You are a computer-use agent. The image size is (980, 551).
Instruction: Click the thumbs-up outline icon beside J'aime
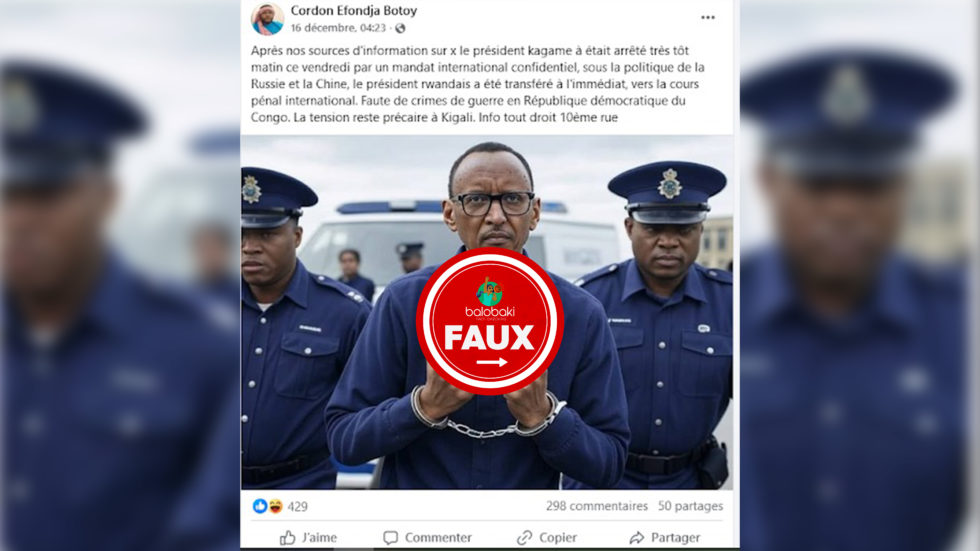pos(288,537)
